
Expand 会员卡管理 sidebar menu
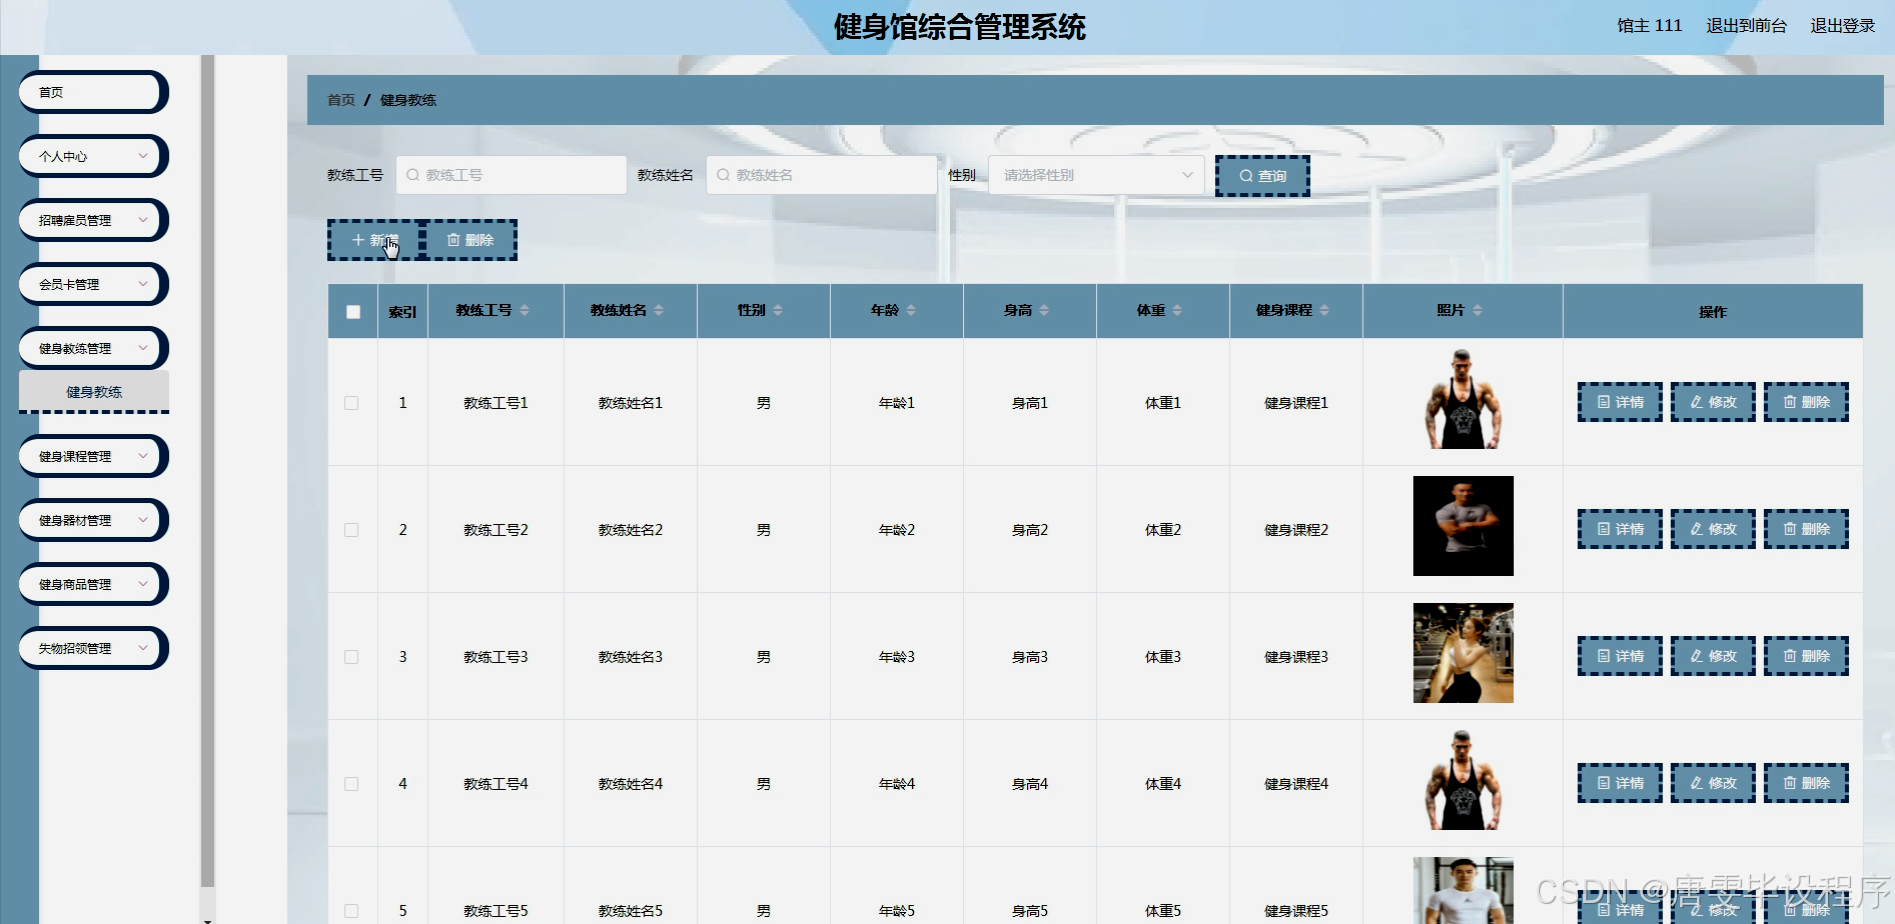tap(93, 284)
